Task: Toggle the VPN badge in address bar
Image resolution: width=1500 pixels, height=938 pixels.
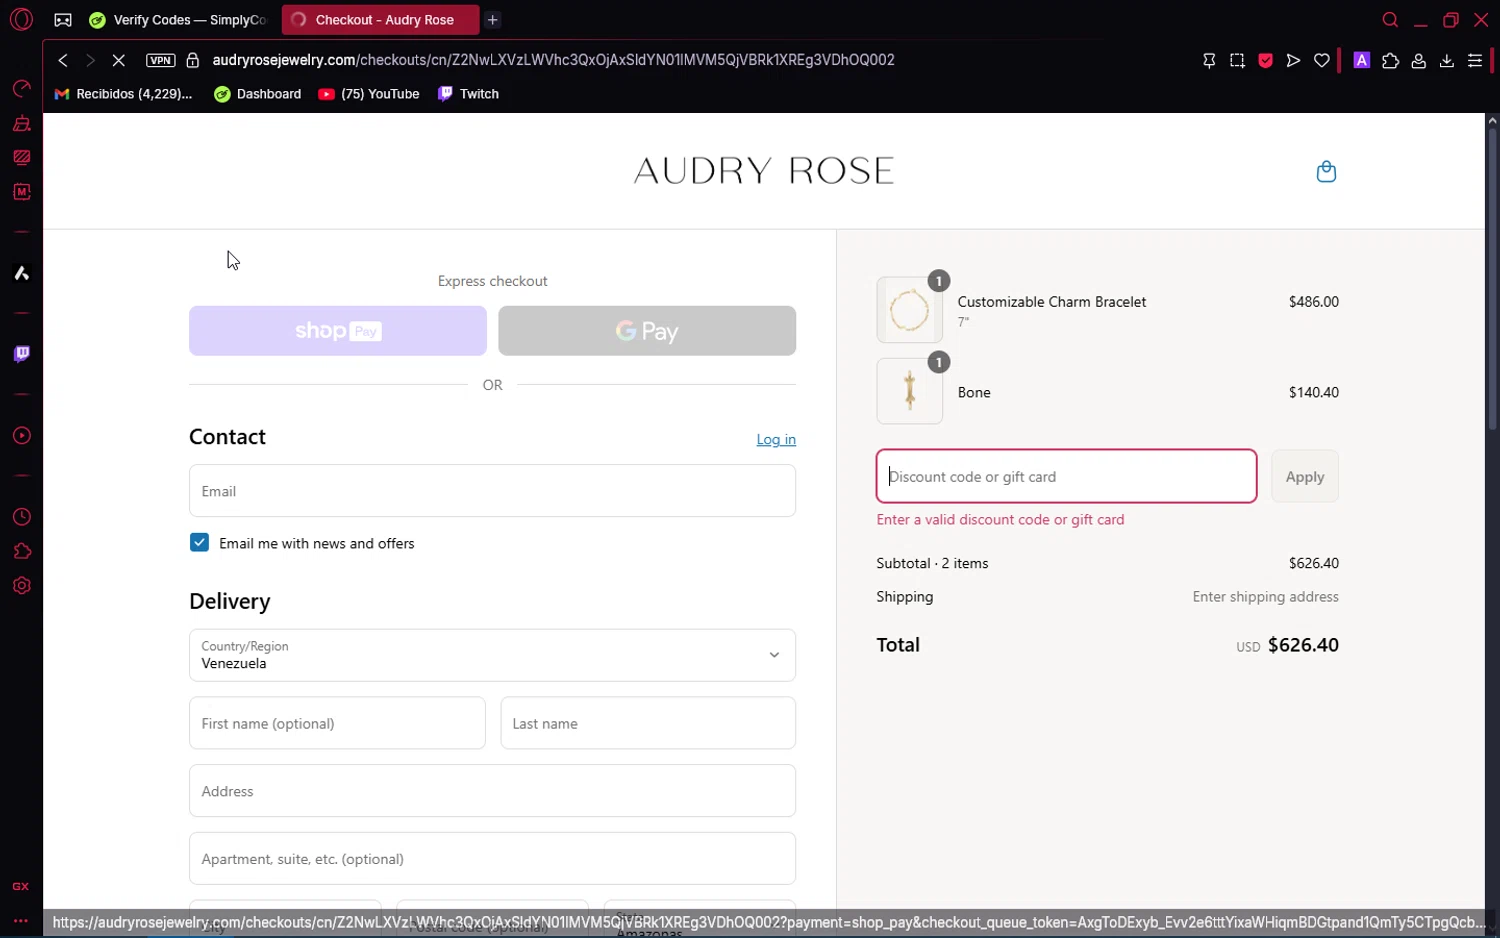Action: pos(160,60)
